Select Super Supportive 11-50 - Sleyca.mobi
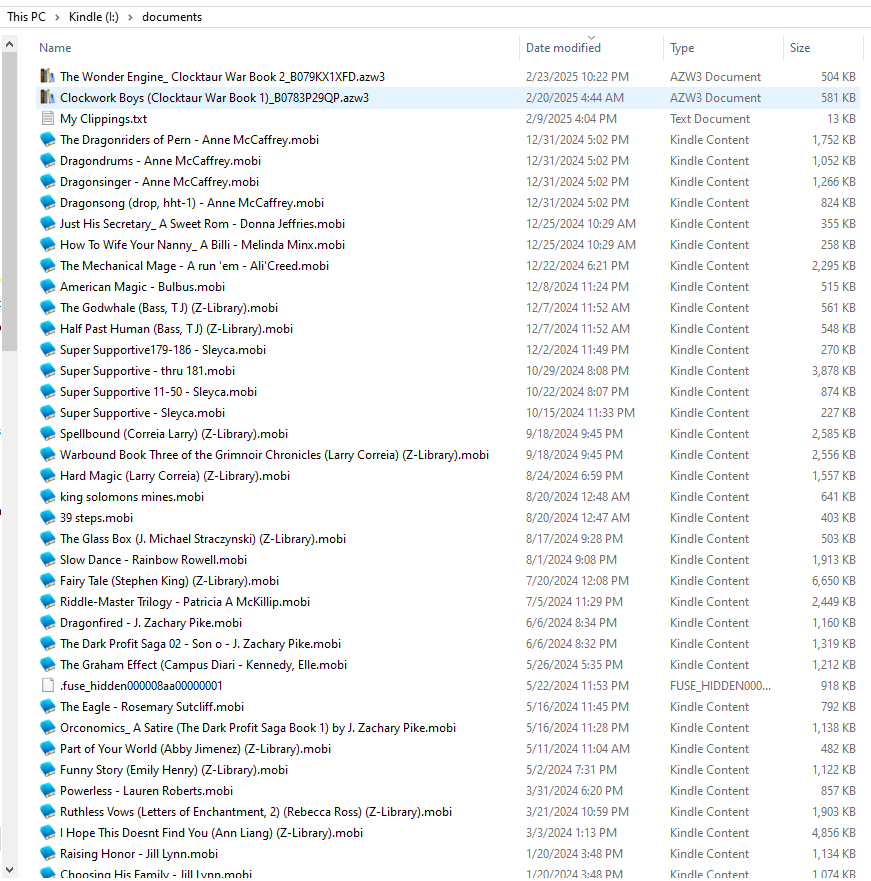The image size is (871, 881). [x=158, y=392]
